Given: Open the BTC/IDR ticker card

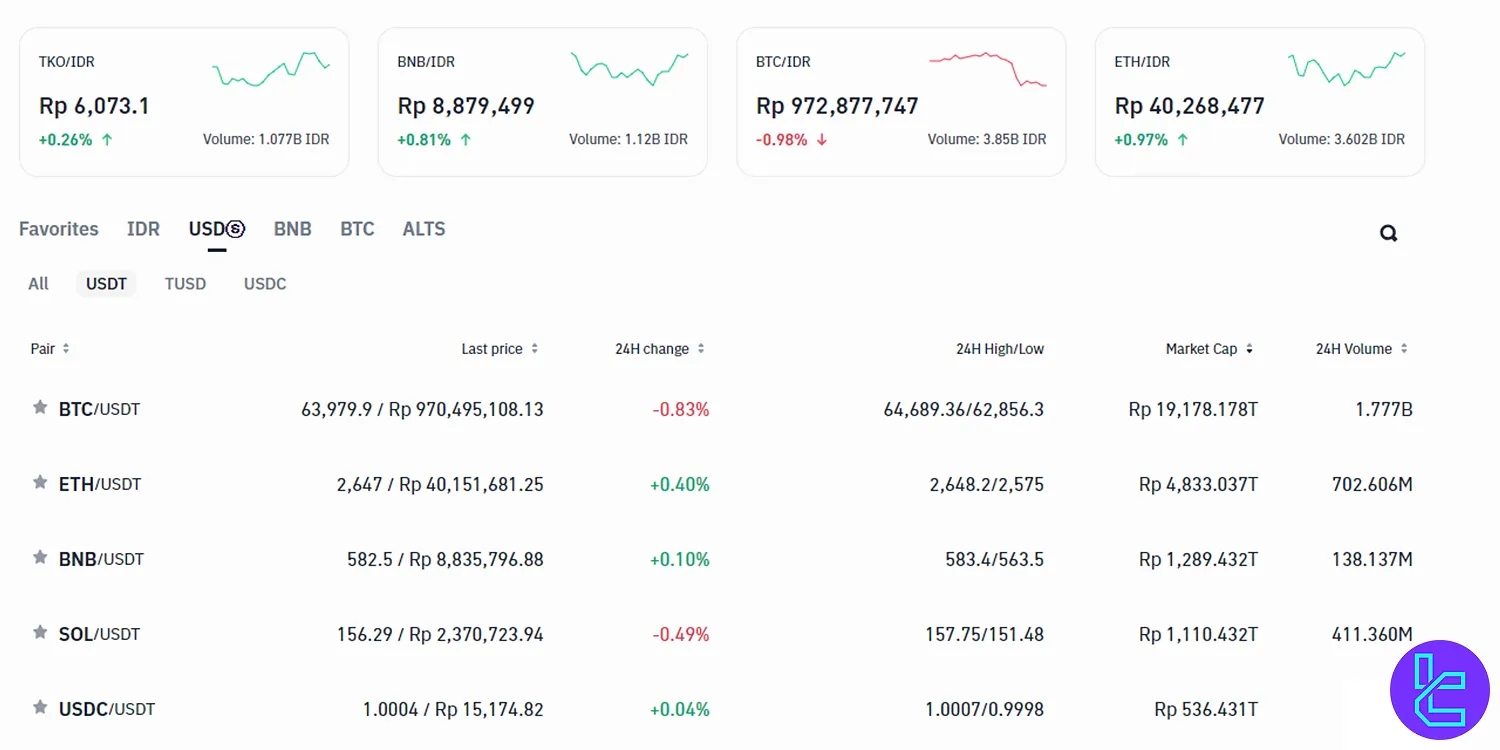Looking at the screenshot, I should click(x=901, y=102).
